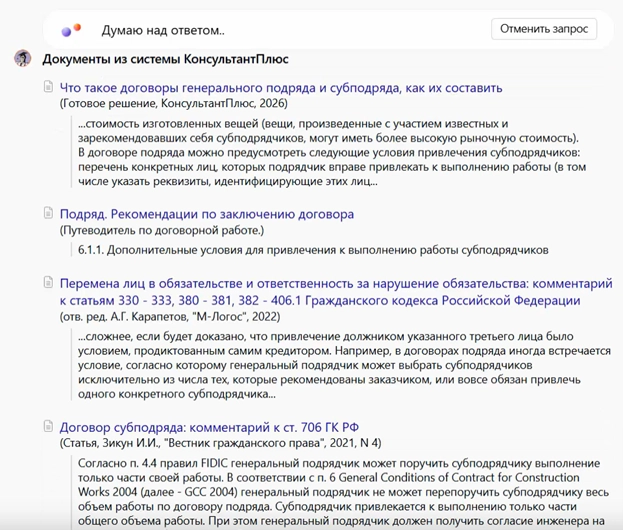623x530 pixels.
Task: Click text line "В договоре подряда можно предусмотреть следующие условия"
Action: (329, 153)
